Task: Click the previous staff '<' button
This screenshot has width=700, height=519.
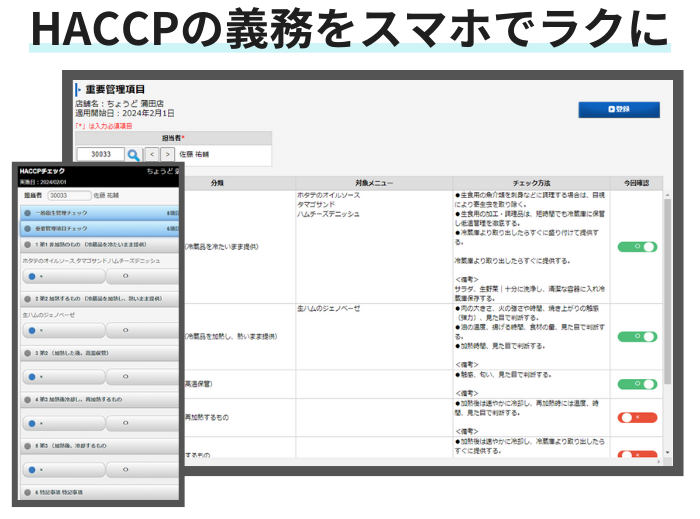Action: (x=152, y=154)
